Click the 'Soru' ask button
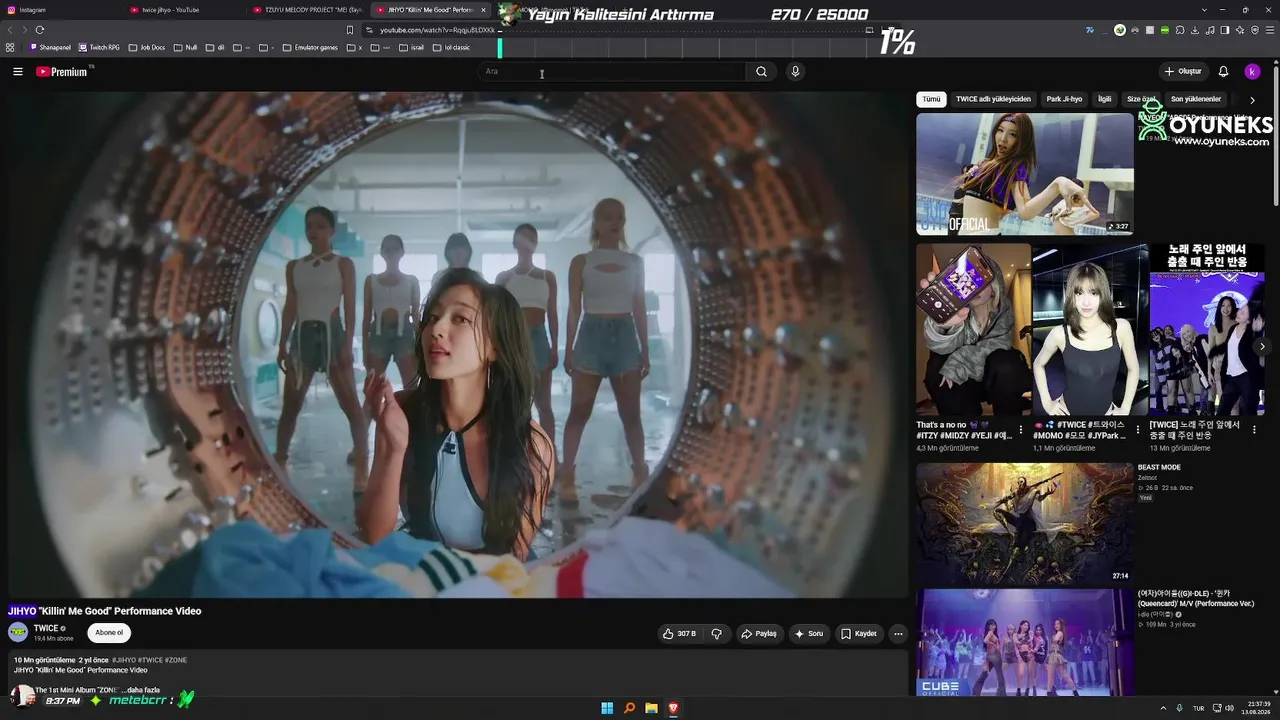The height and width of the screenshot is (720, 1280). point(808,633)
